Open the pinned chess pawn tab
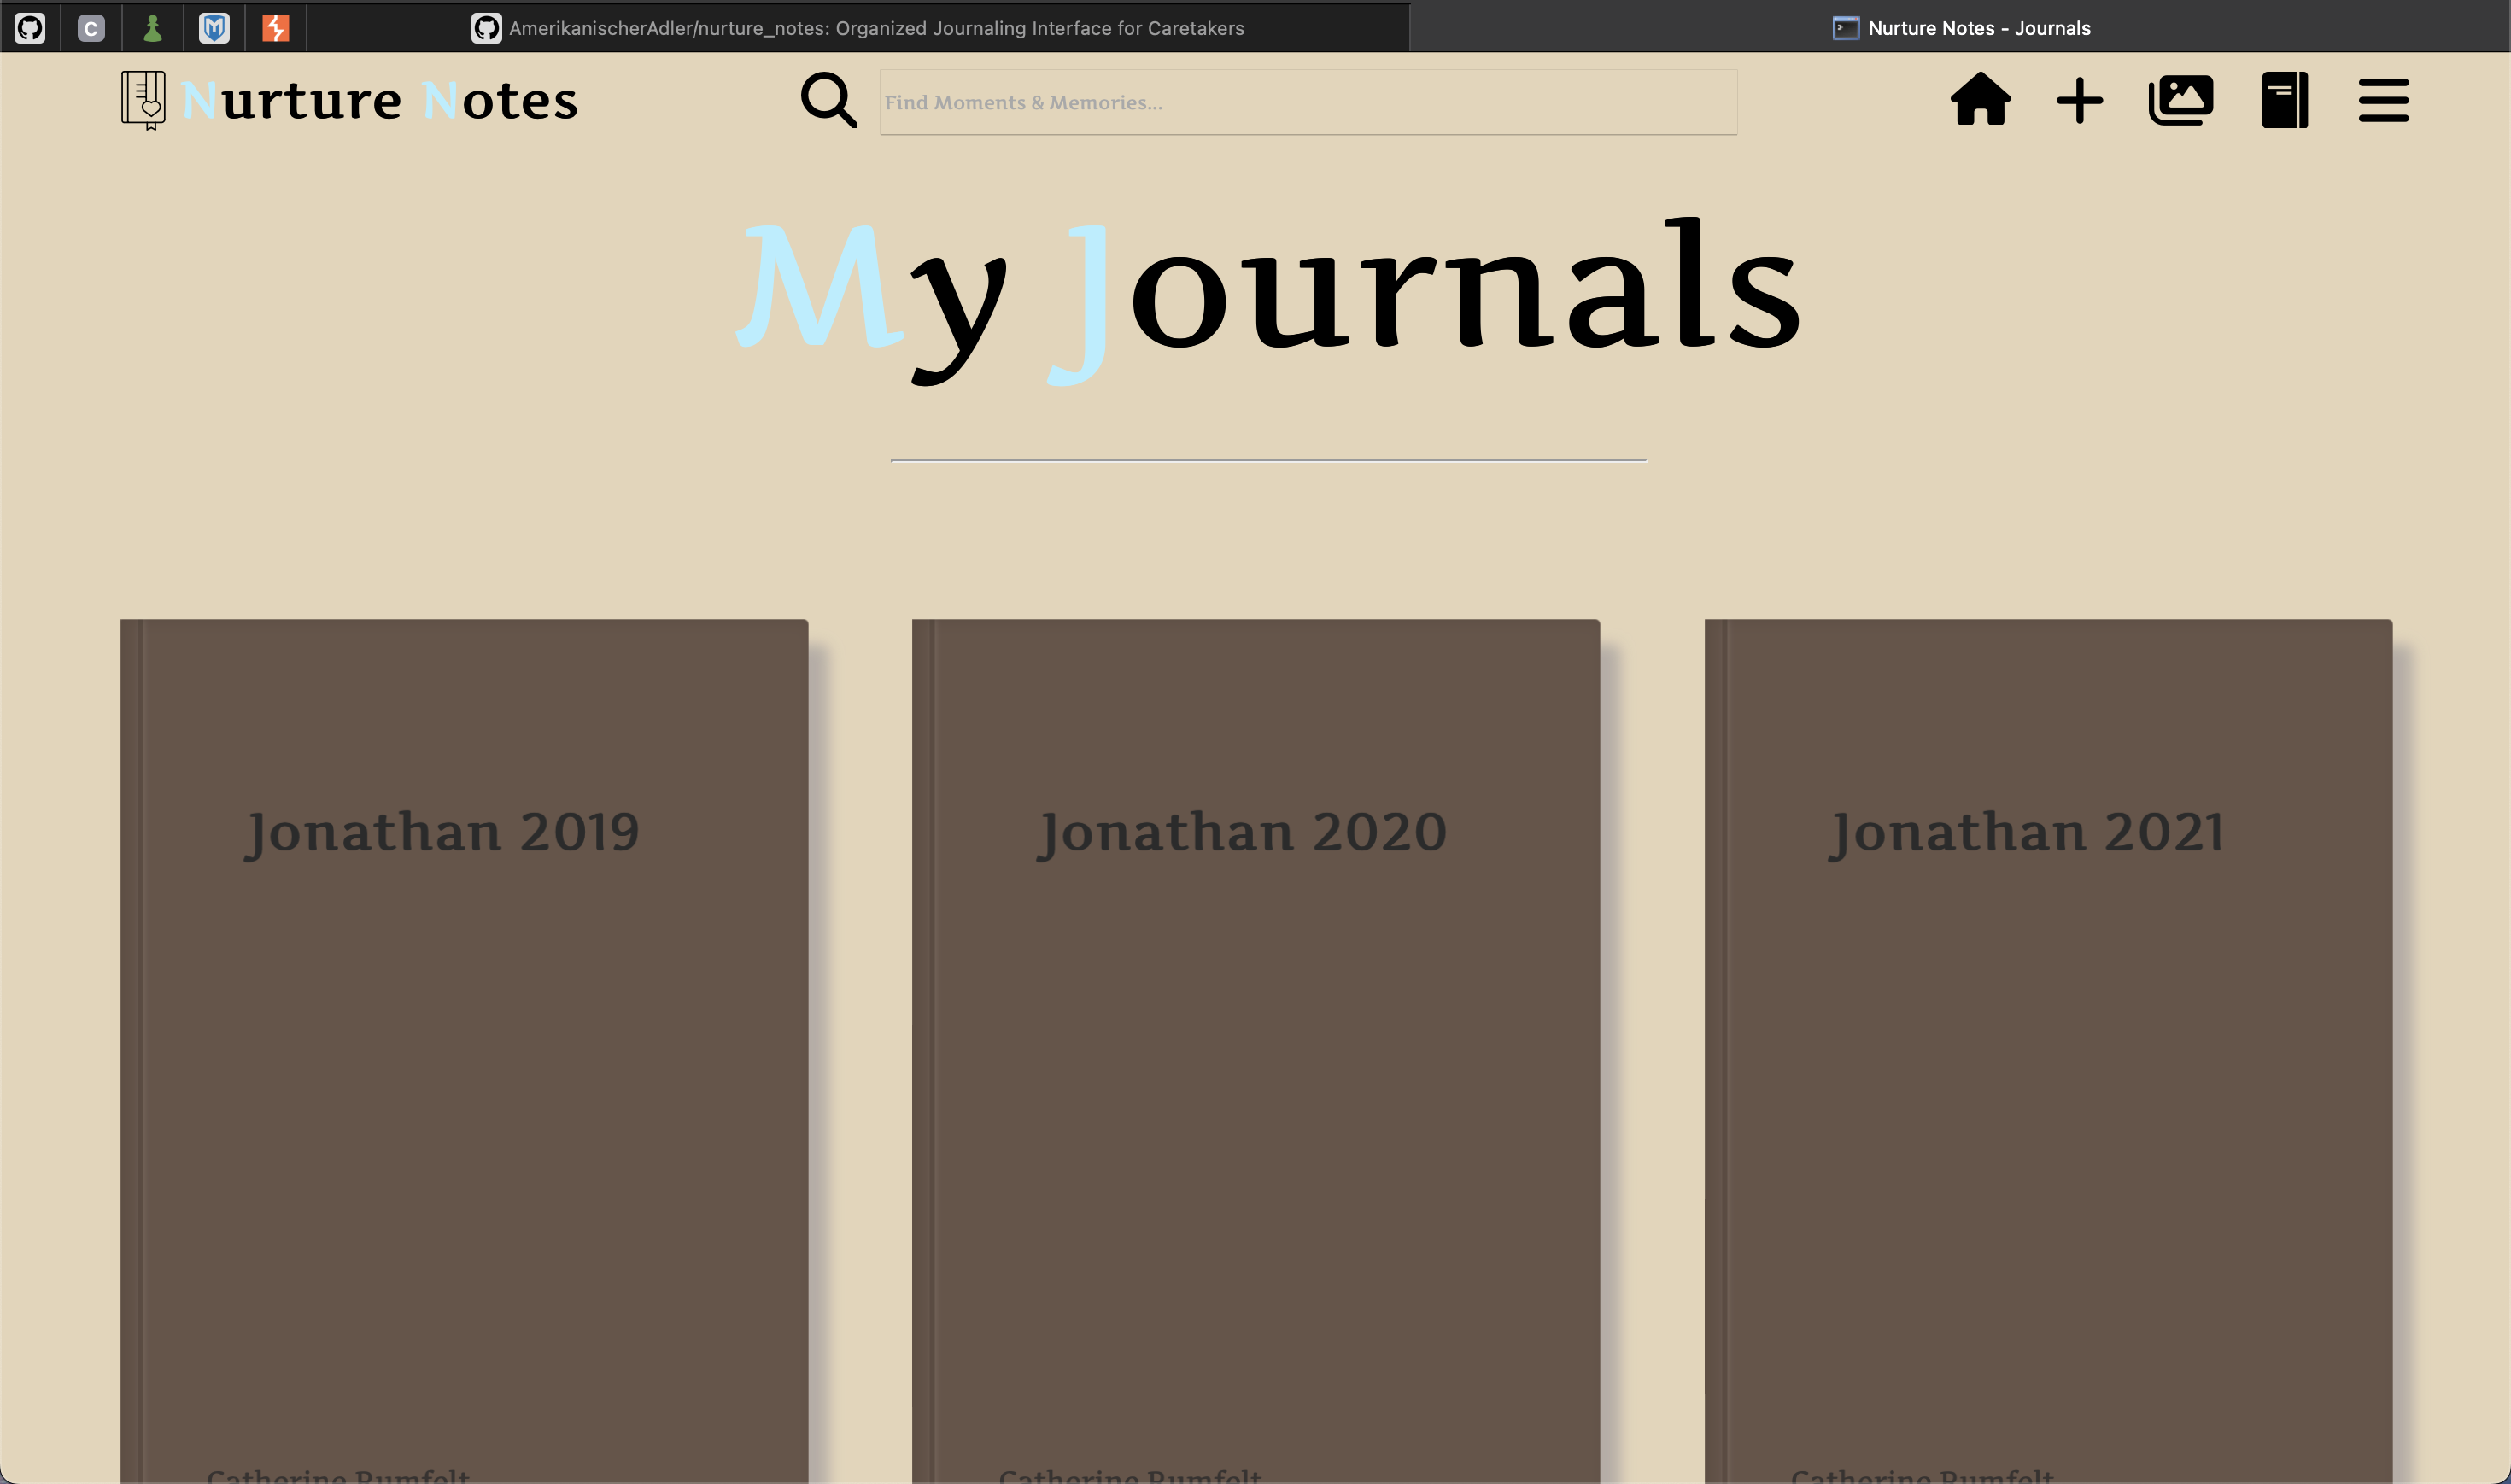This screenshot has height=1484, width=2511. (153, 28)
